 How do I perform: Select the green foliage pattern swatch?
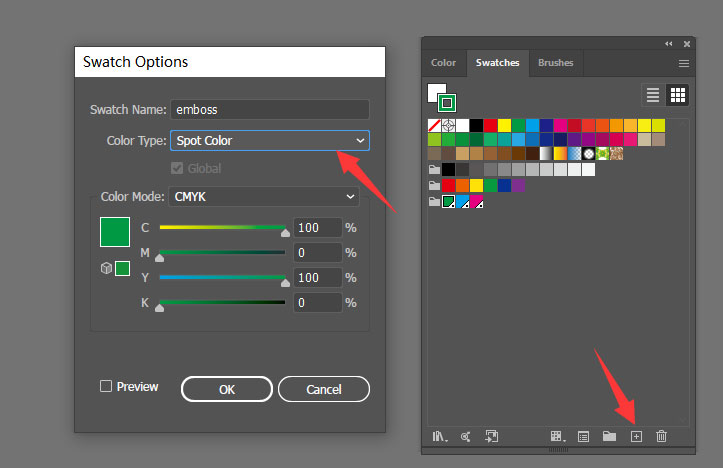pyautogui.click(x=603, y=154)
